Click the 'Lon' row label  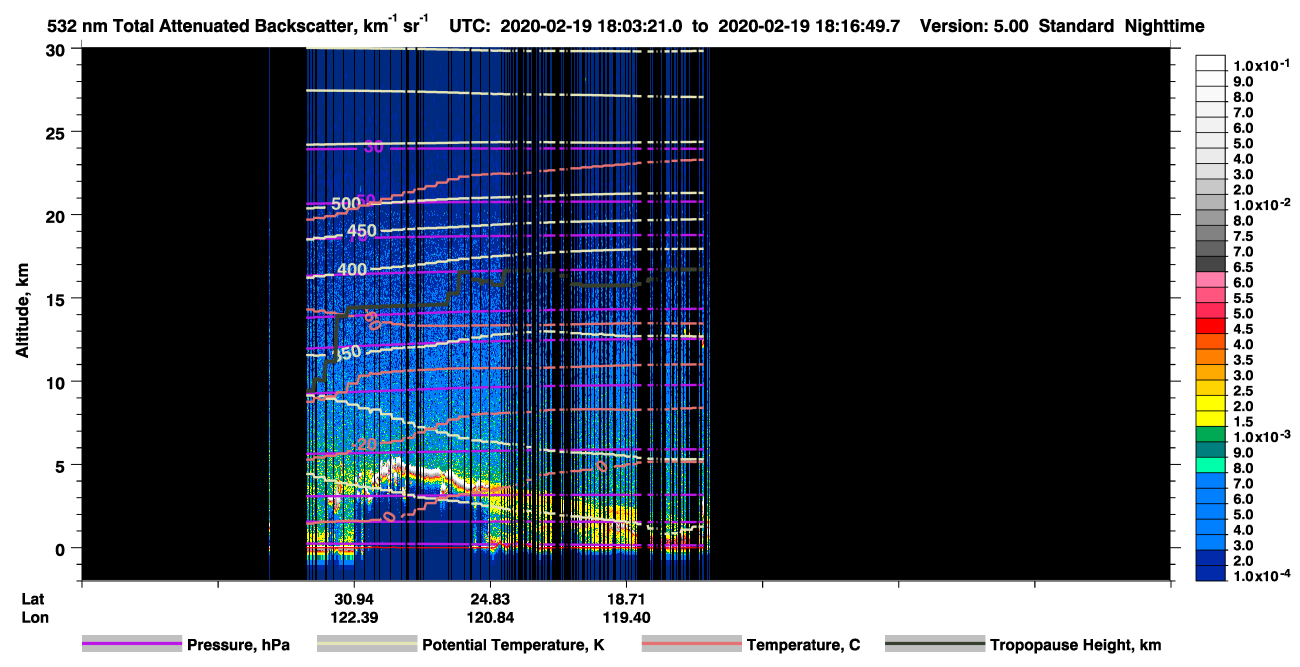35,618
